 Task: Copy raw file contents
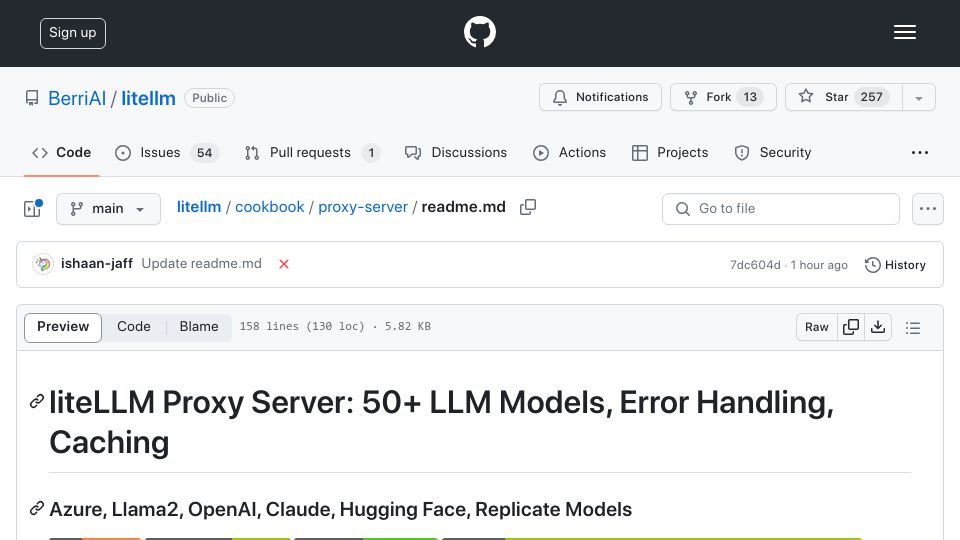(x=850, y=328)
